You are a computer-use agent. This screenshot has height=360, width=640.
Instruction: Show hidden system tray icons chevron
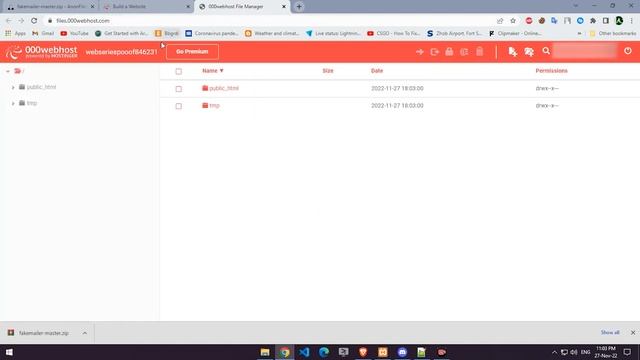pos(554,352)
